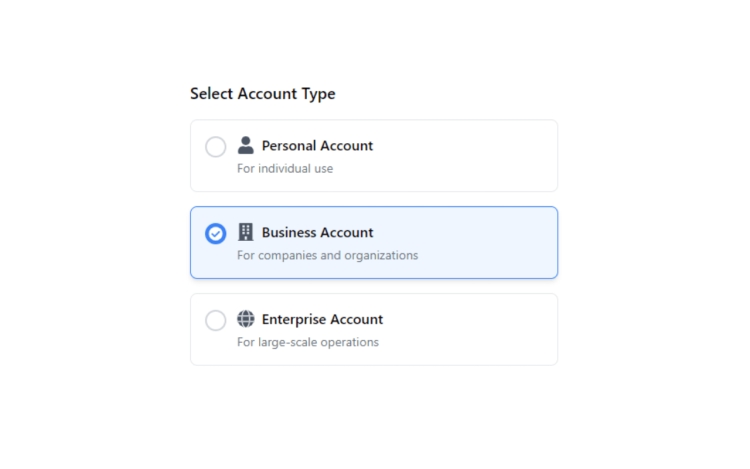Click the globe icon for Enterprise

(245, 319)
